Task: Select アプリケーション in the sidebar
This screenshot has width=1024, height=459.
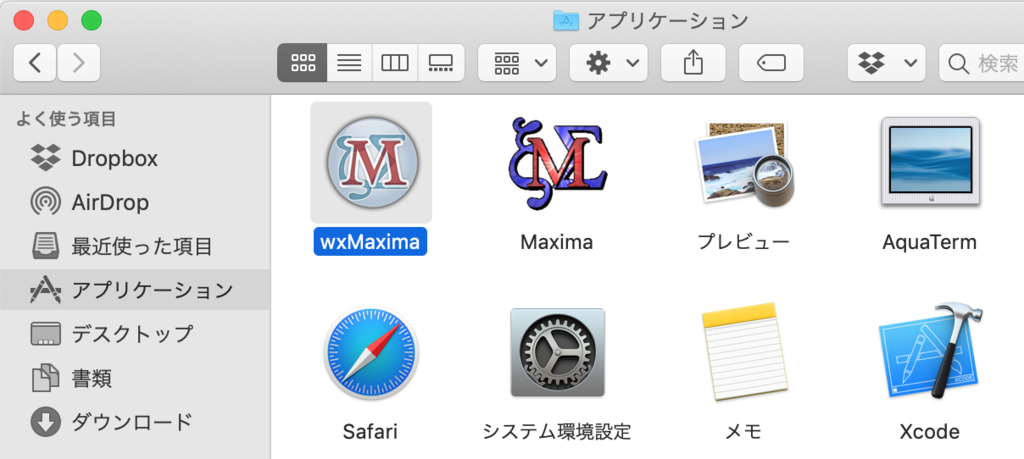Action: pos(135,290)
